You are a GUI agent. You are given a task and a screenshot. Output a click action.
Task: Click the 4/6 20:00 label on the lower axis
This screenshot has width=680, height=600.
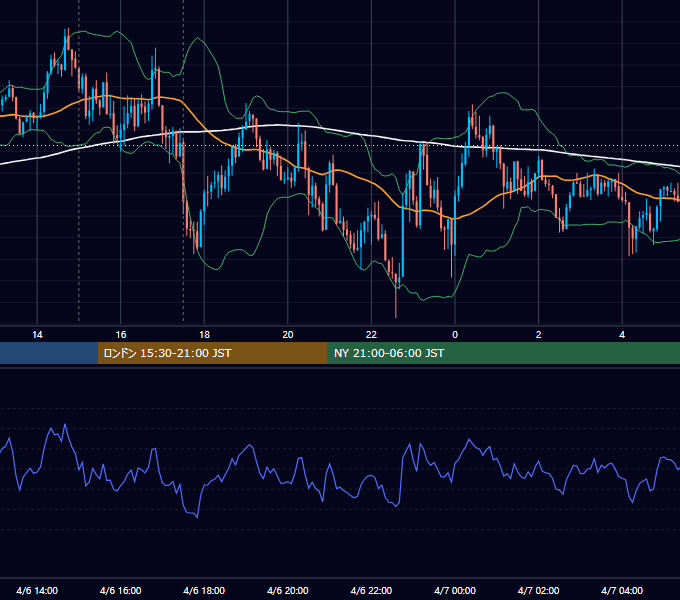coord(288,591)
